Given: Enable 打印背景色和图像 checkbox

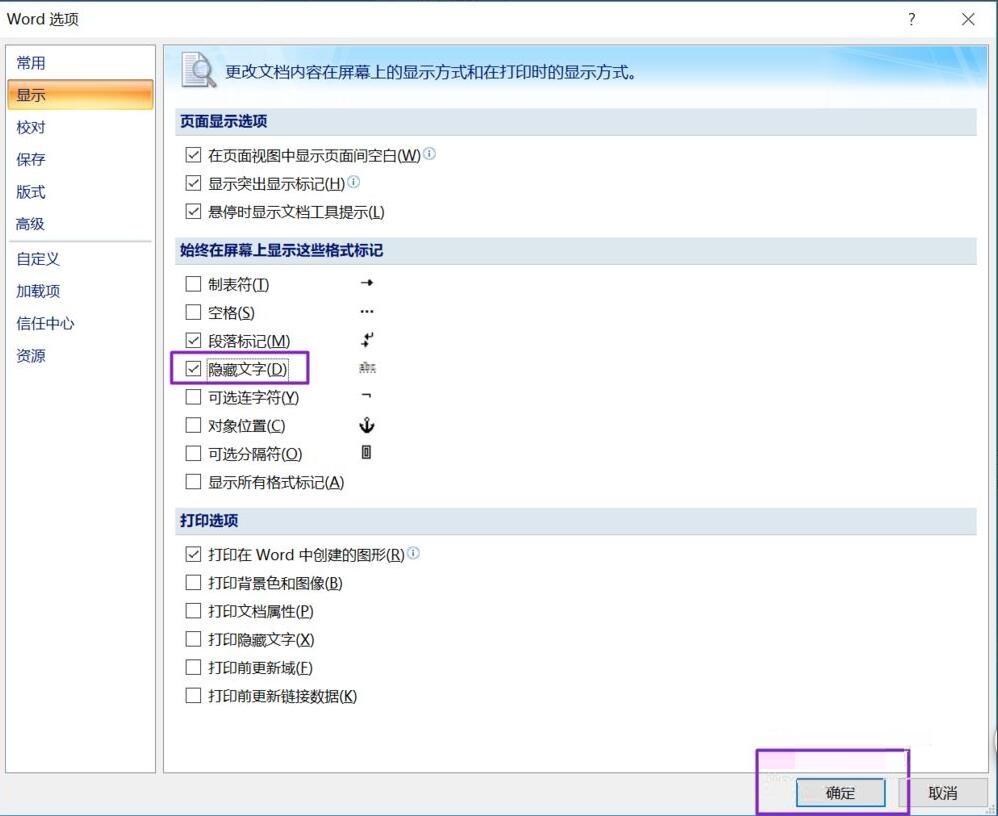Looking at the screenshot, I should (193, 582).
